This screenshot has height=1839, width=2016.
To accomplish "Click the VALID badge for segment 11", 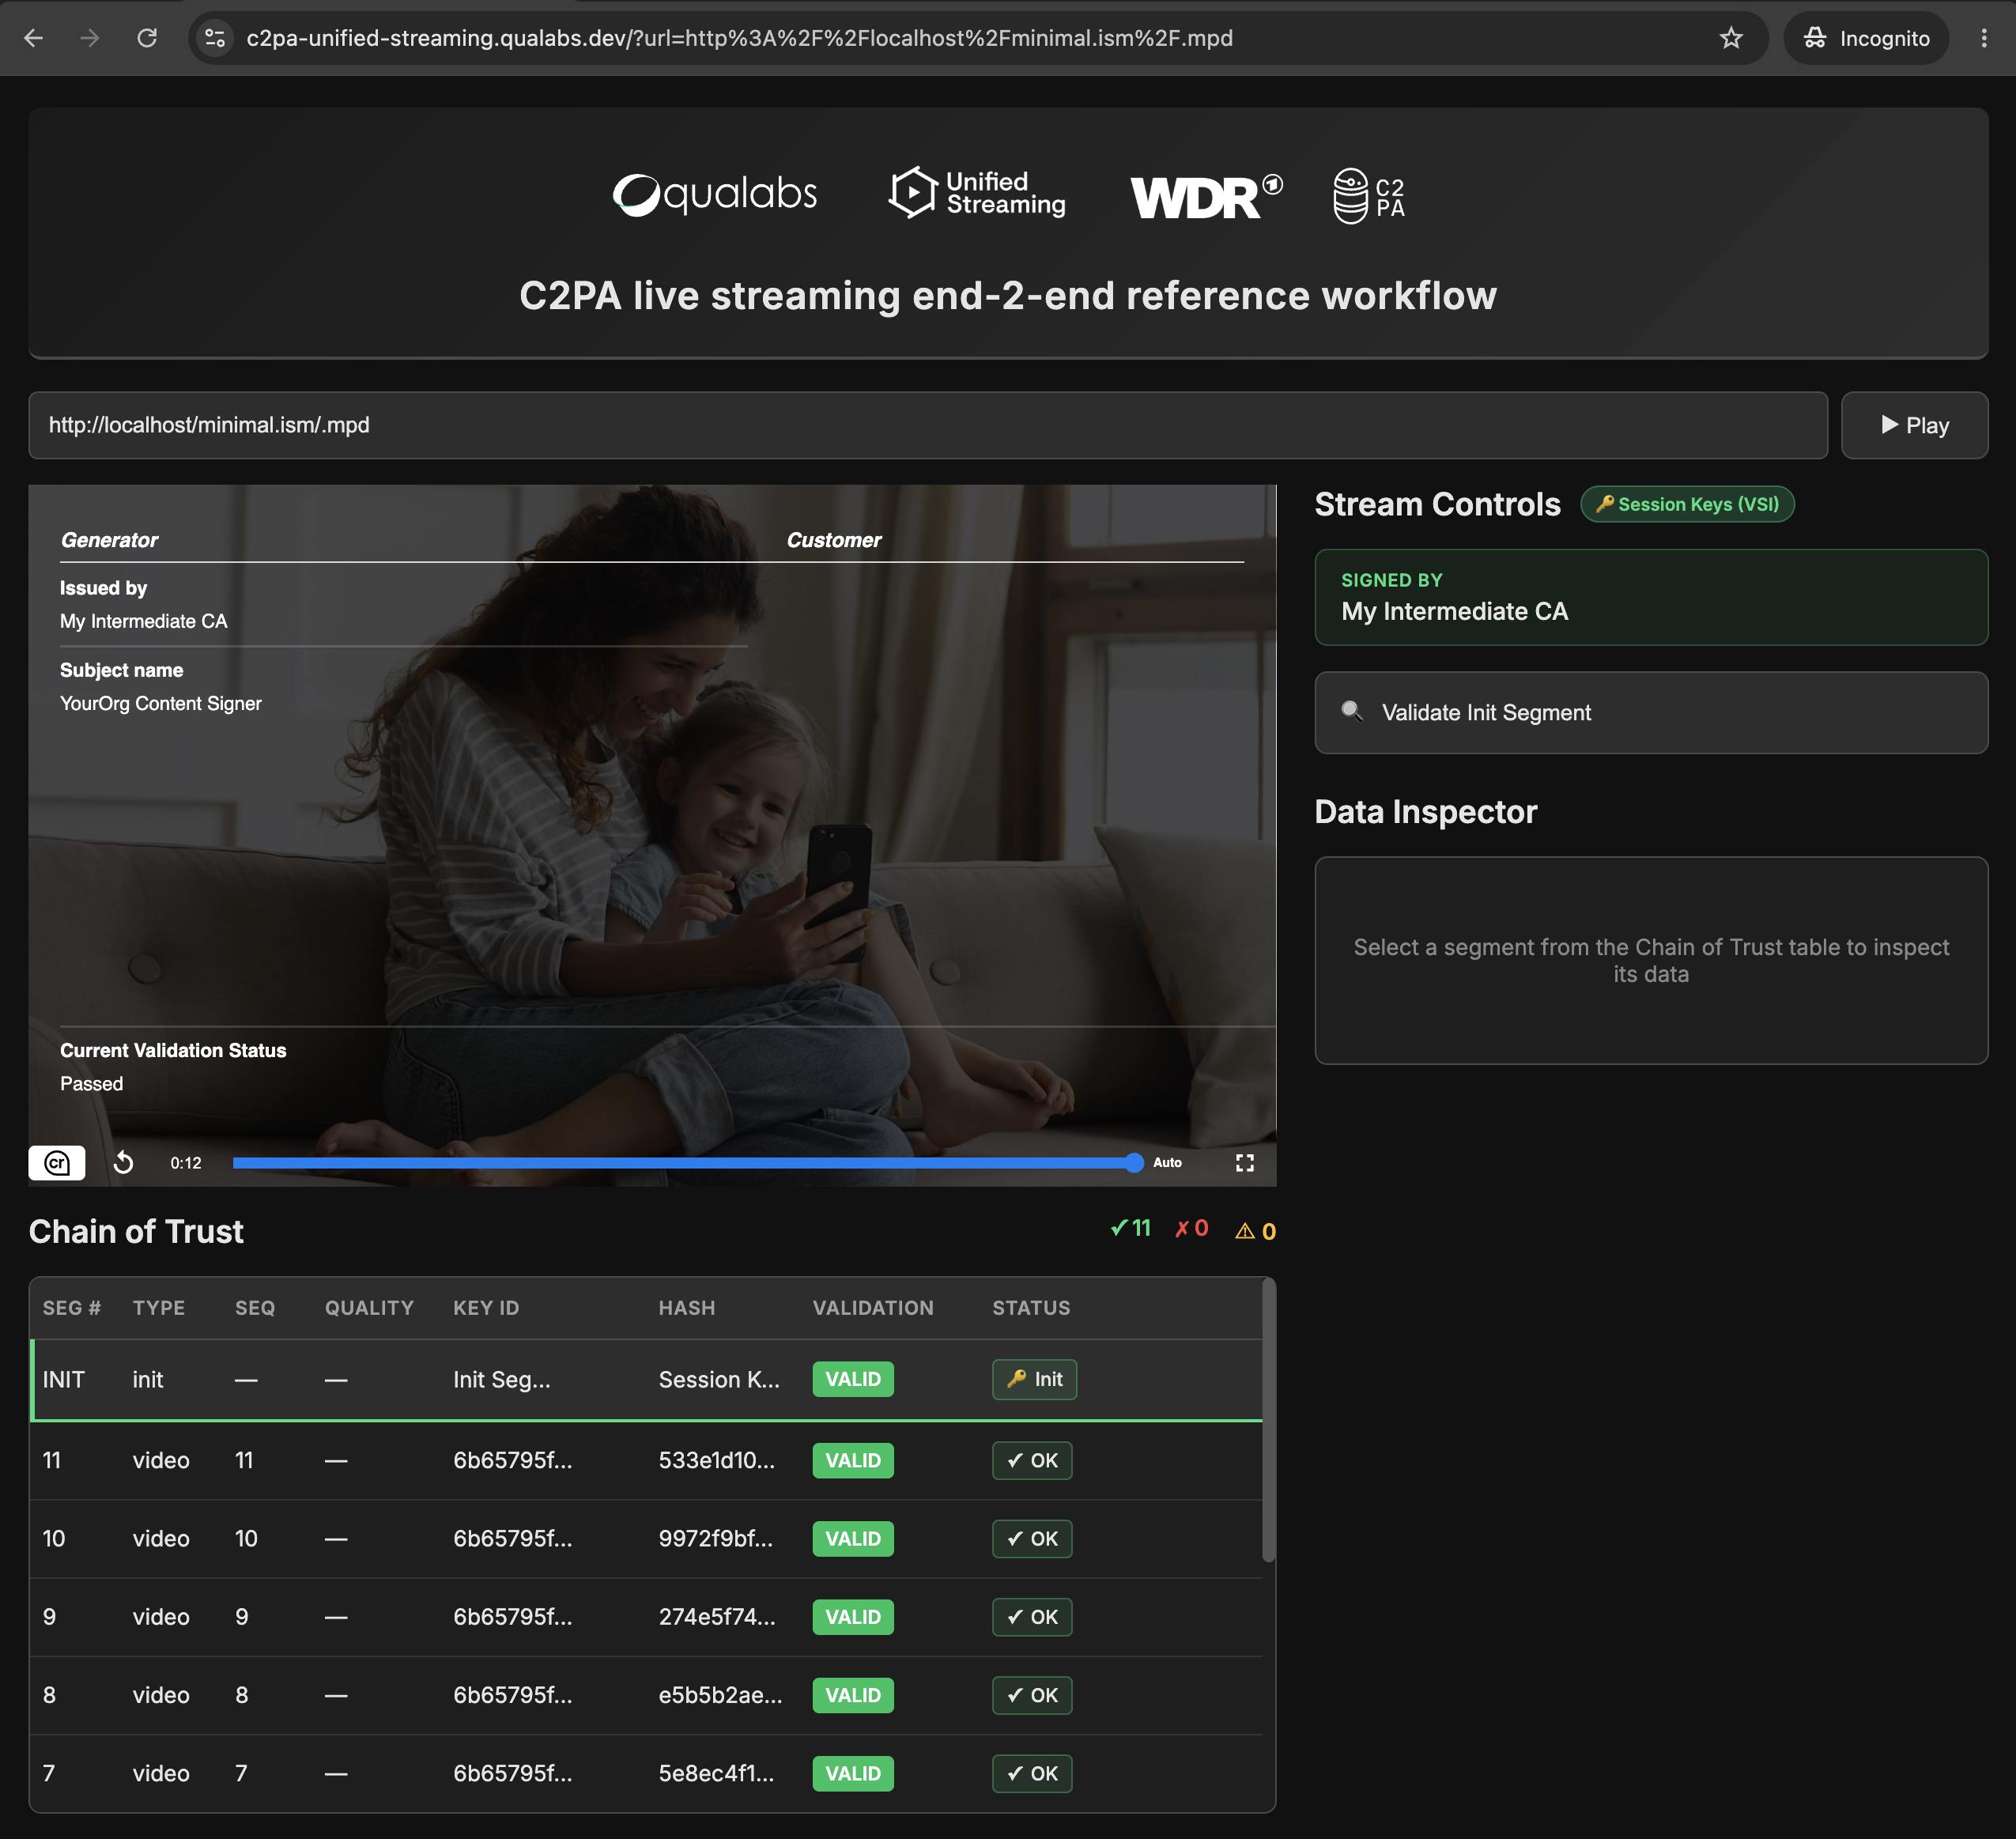I will click(853, 1461).
